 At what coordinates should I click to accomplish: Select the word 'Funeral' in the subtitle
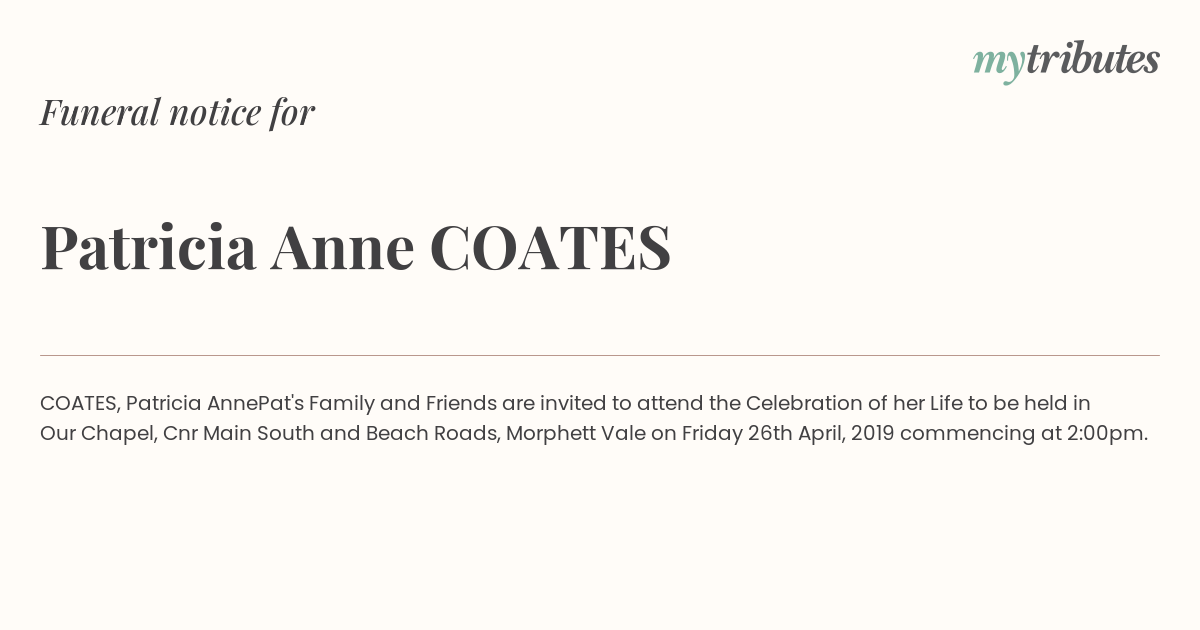(100, 112)
